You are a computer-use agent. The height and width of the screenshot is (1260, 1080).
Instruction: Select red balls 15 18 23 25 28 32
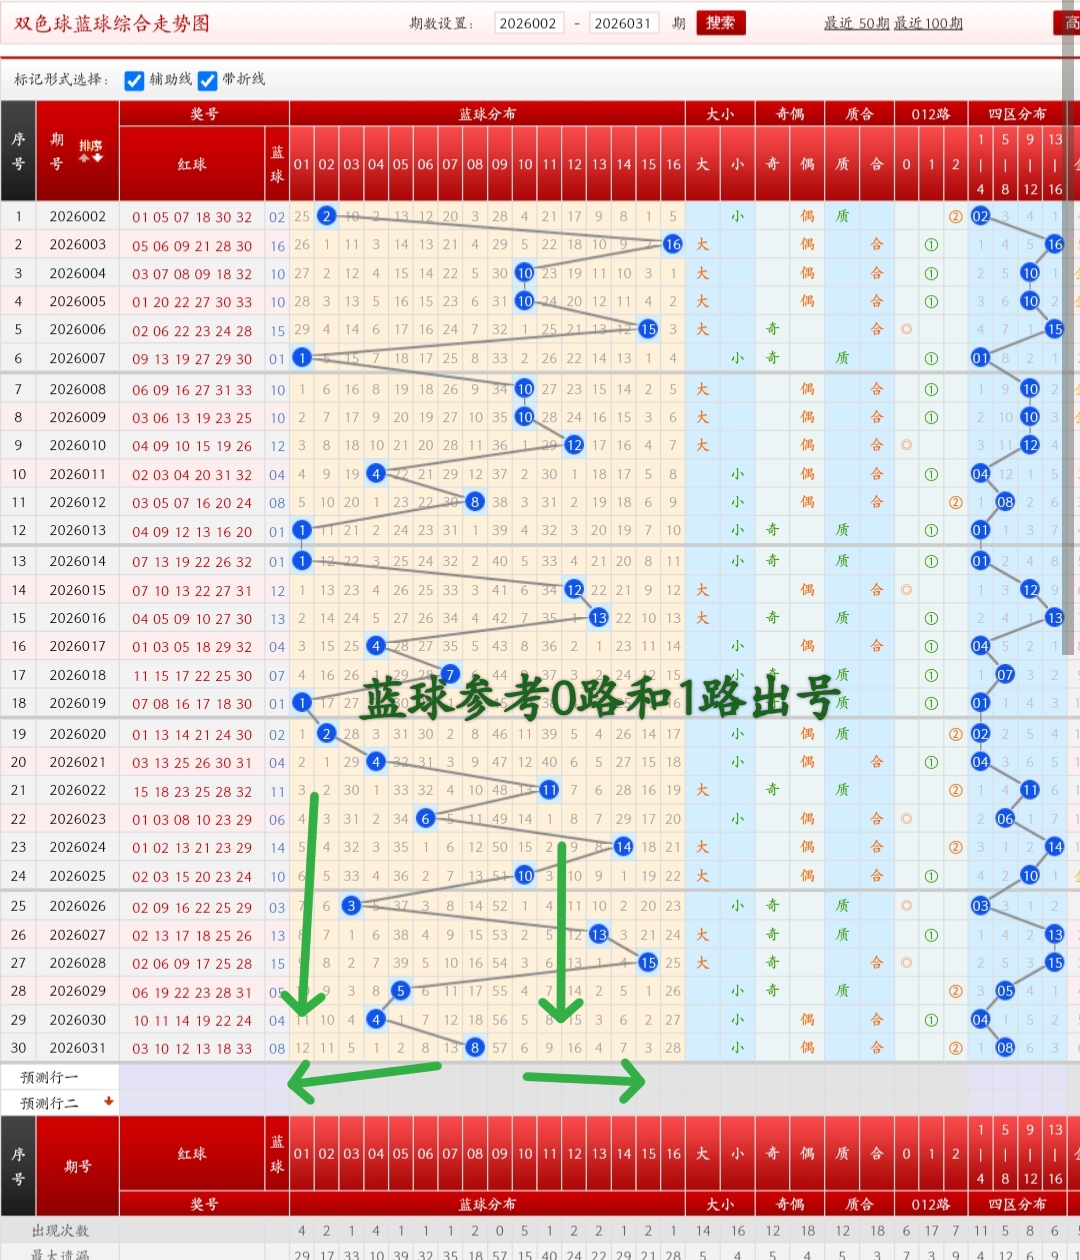pos(192,791)
